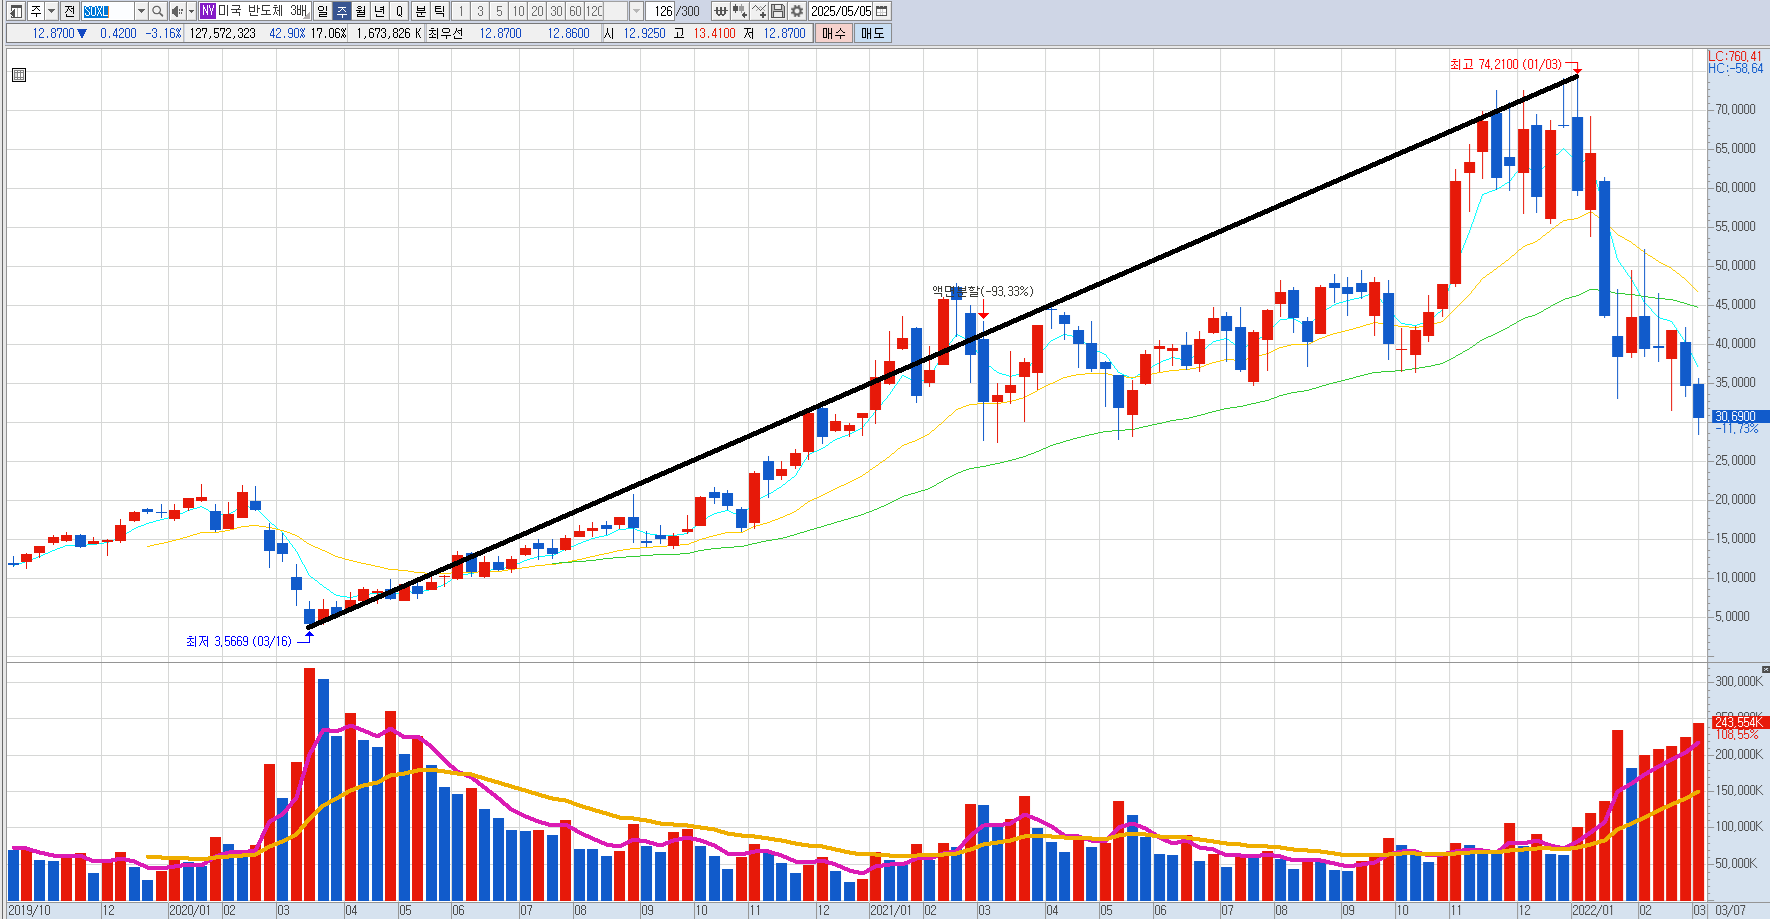Open the calendar date picker icon

[882, 11]
